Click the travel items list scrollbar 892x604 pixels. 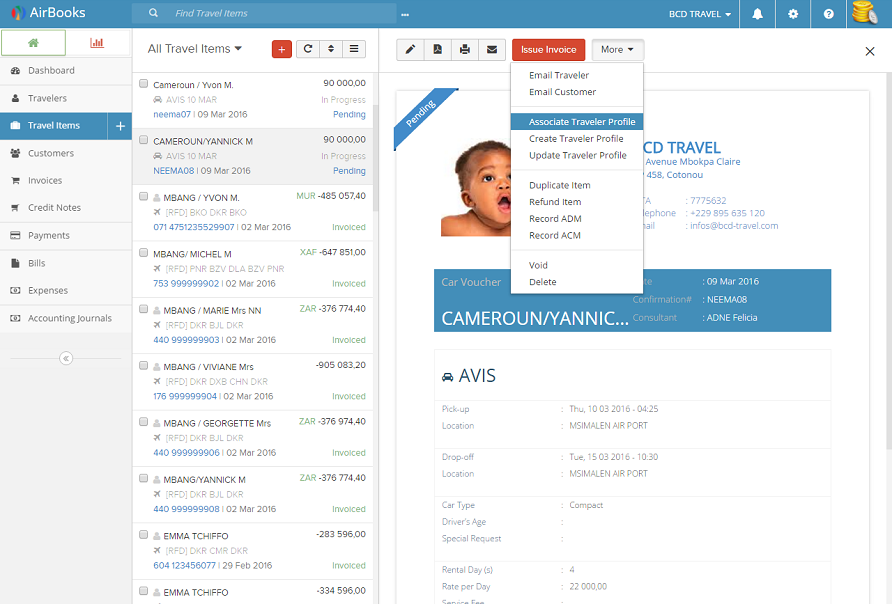[375, 158]
